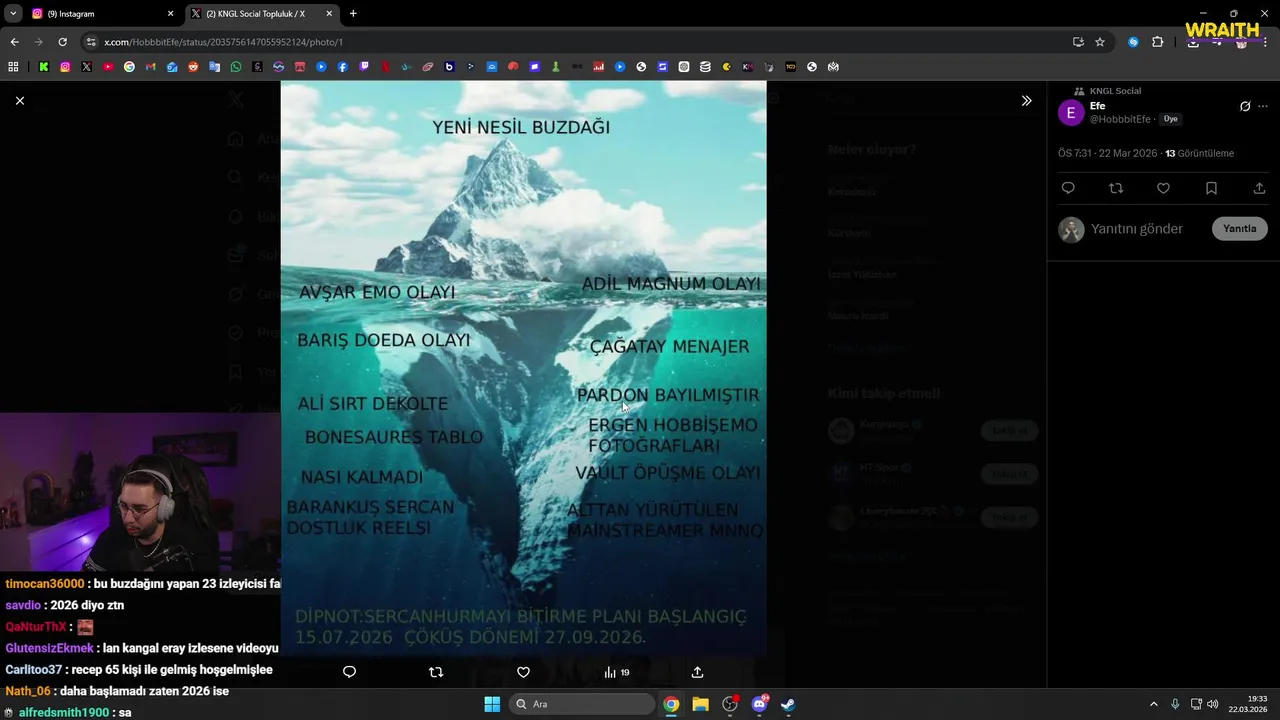Open the @HobbbitEfe handle link
The height and width of the screenshot is (720, 1280).
click(1120, 119)
